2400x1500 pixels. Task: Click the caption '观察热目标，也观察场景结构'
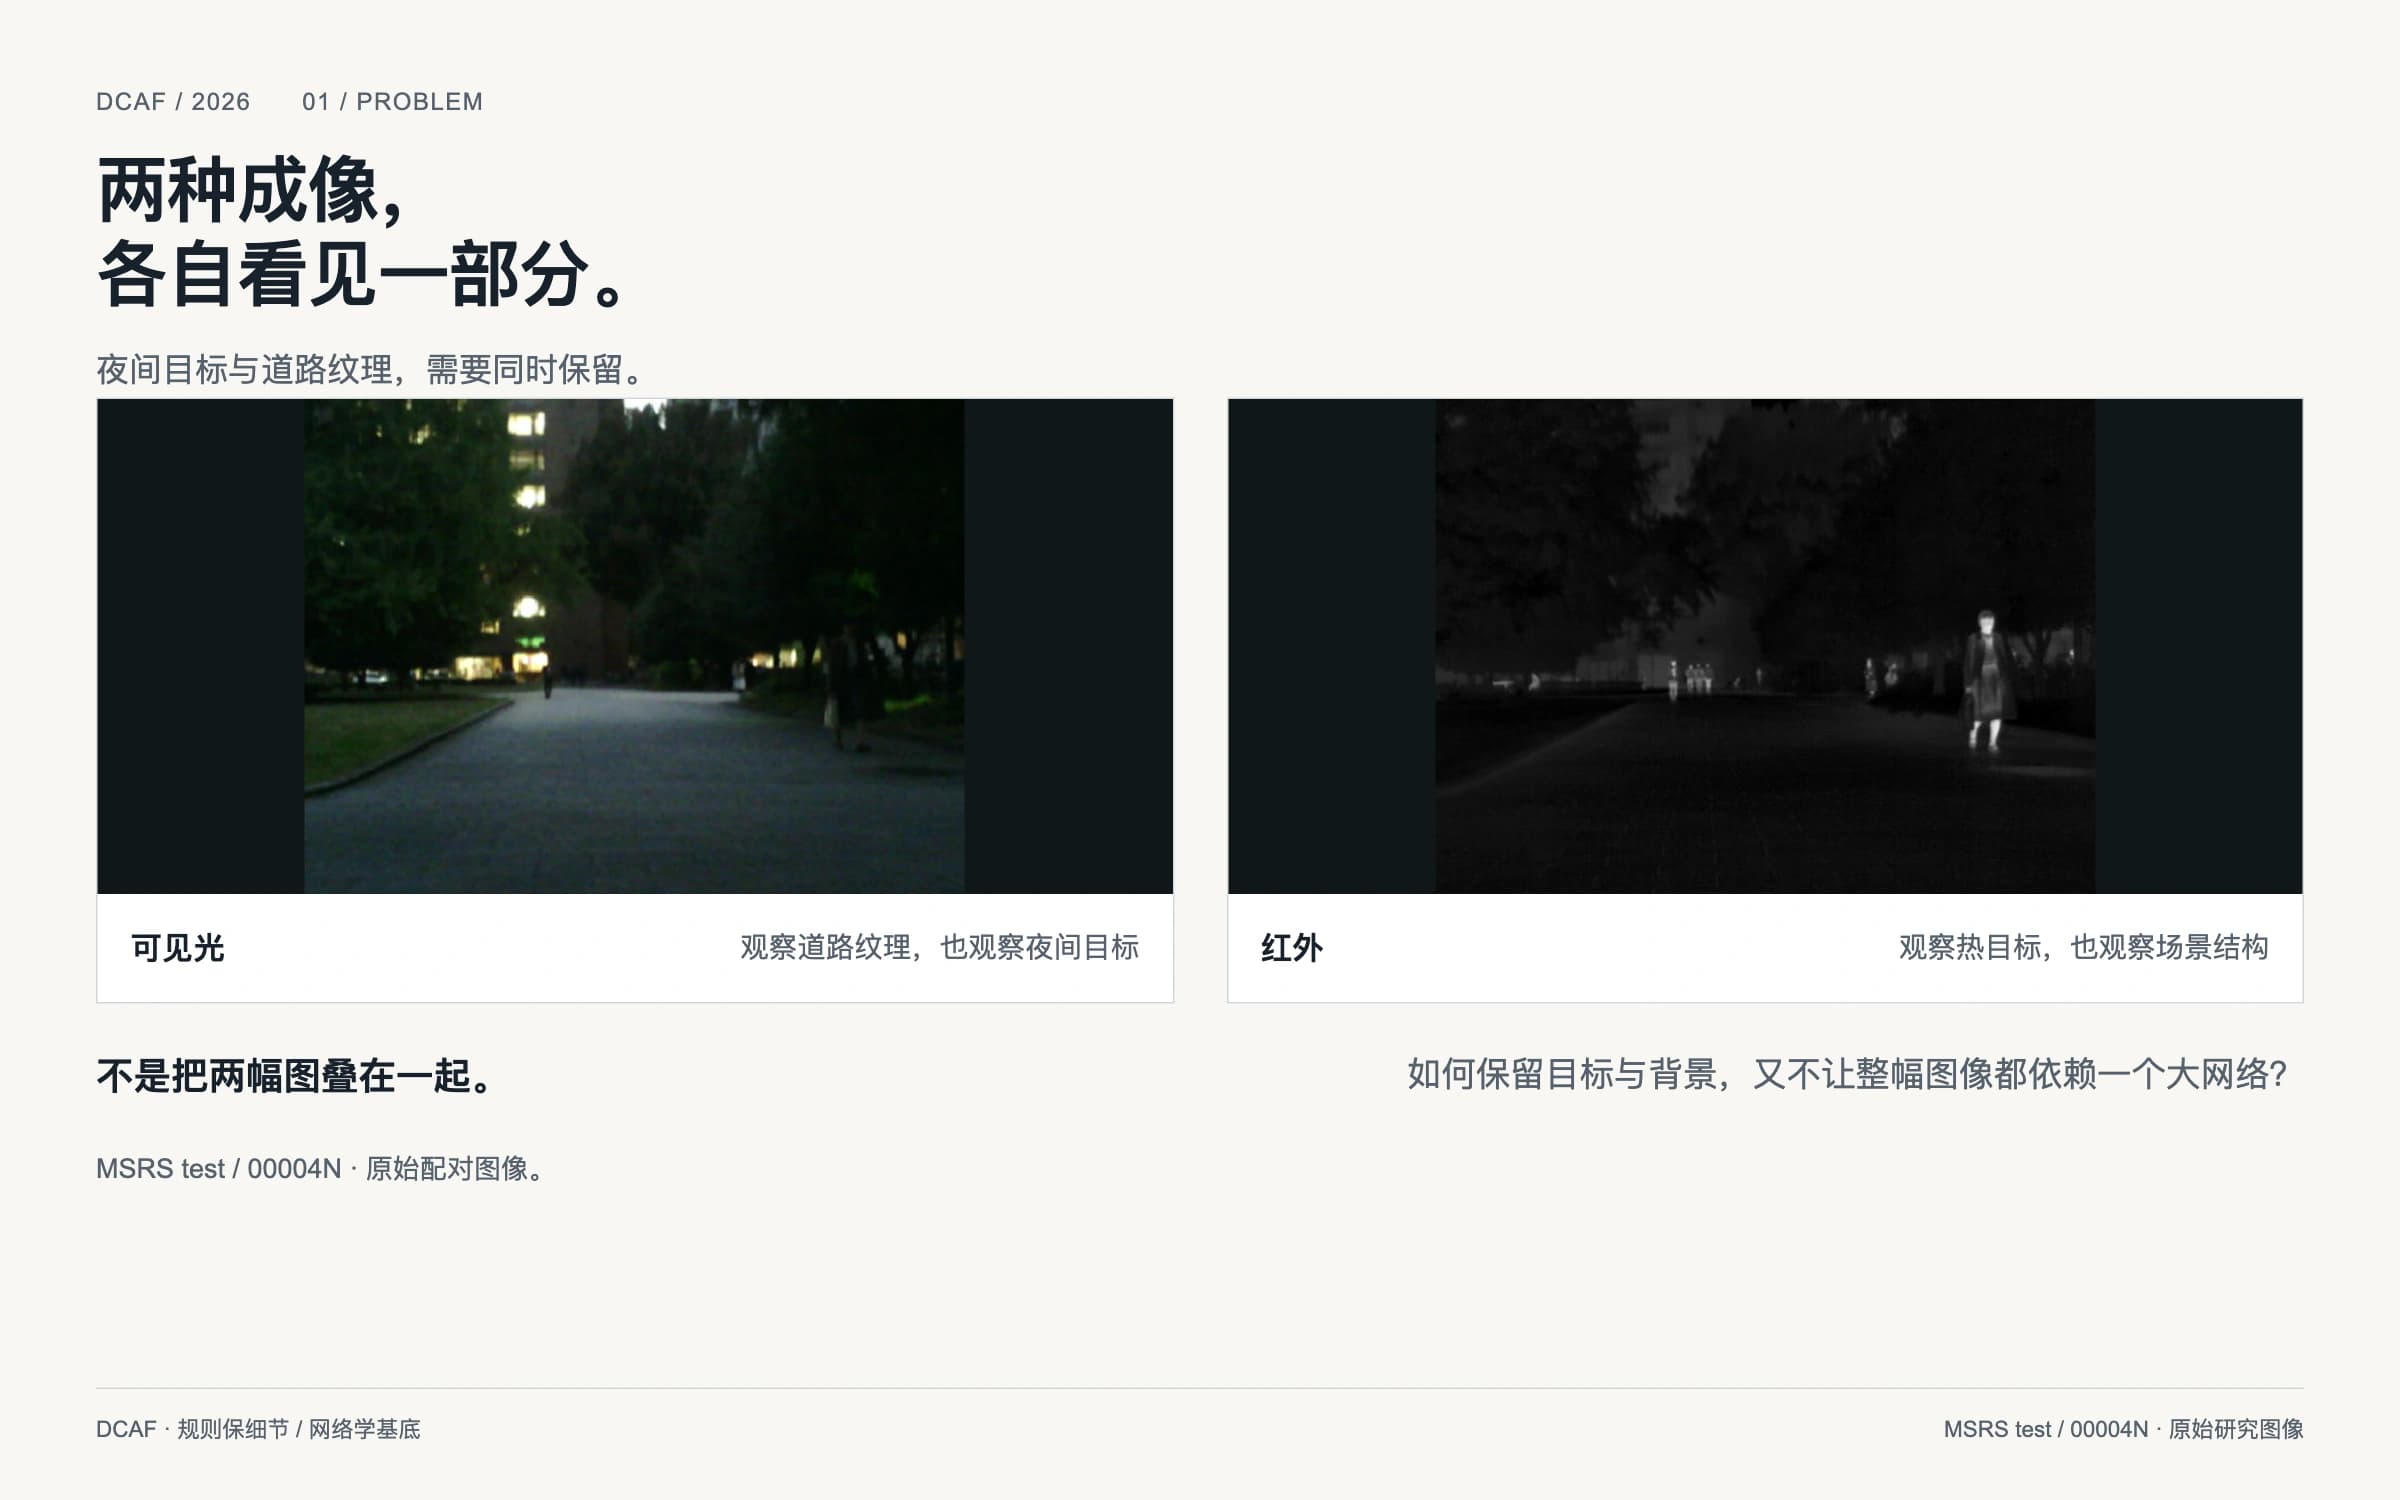[2083, 947]
